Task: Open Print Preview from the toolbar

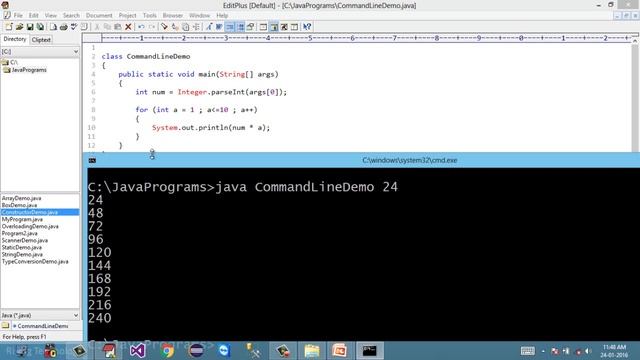Action: coord(53,27)
